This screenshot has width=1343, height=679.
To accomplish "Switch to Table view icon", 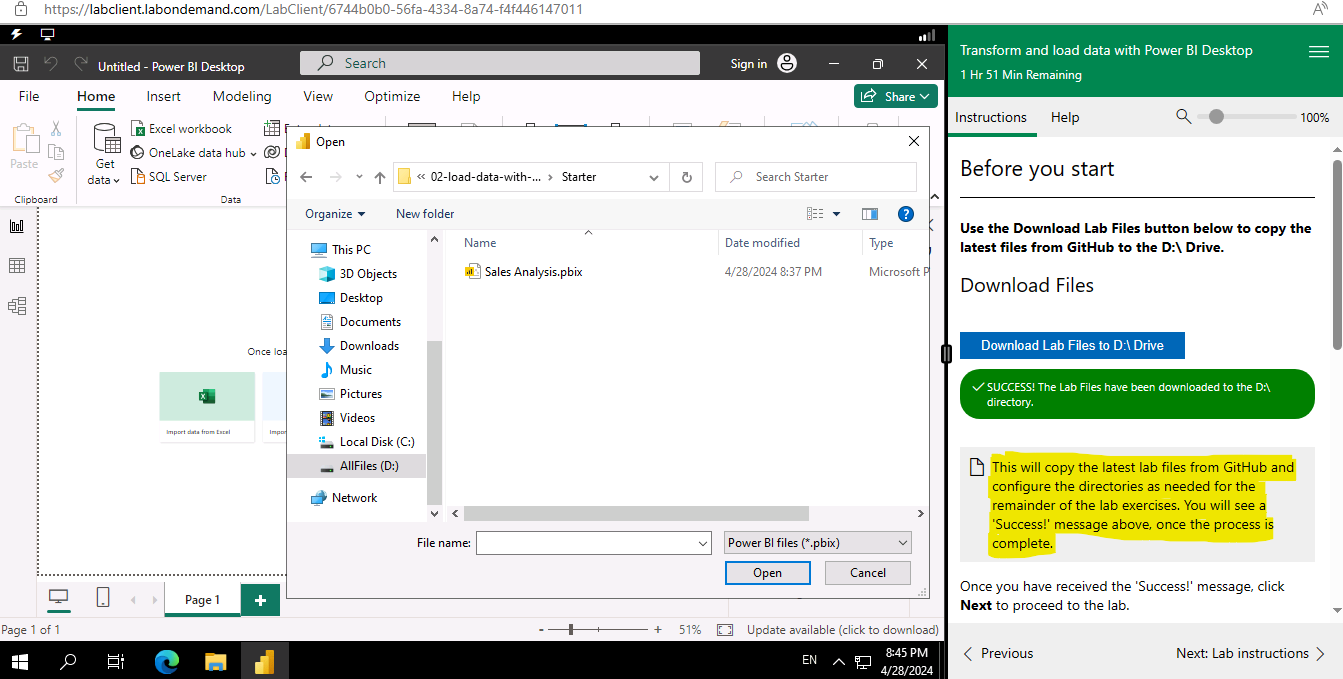I will pyautogui.click(x=16, y=266).
